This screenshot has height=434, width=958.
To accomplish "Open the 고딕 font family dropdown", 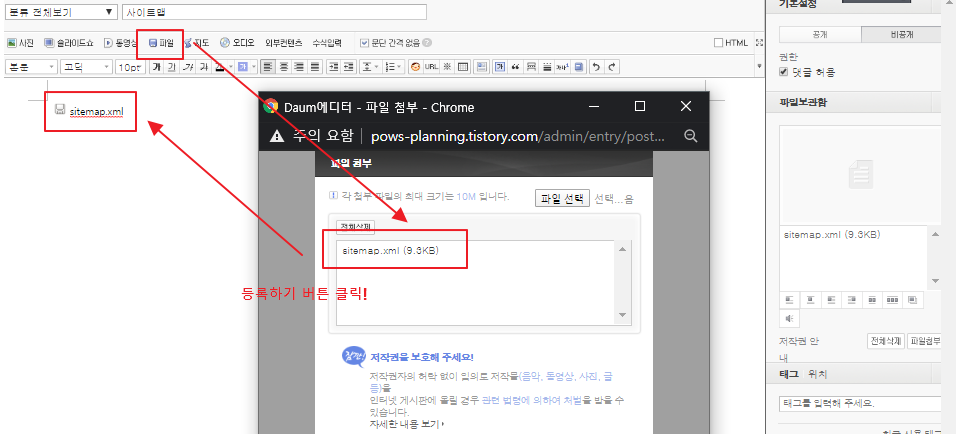I will (86, 67).
